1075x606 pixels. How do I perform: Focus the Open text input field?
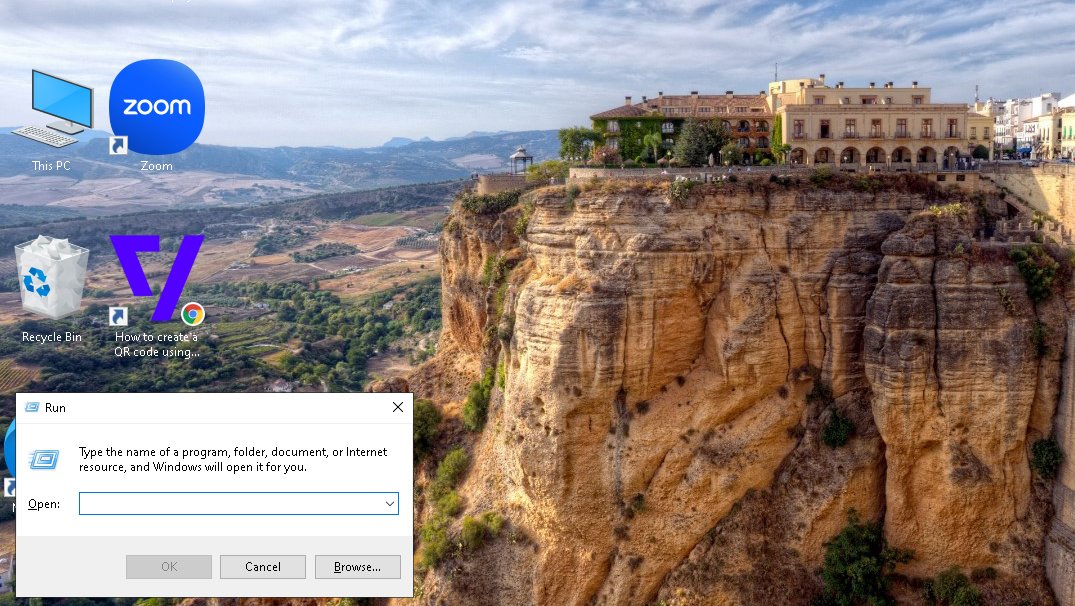[231, 504]
